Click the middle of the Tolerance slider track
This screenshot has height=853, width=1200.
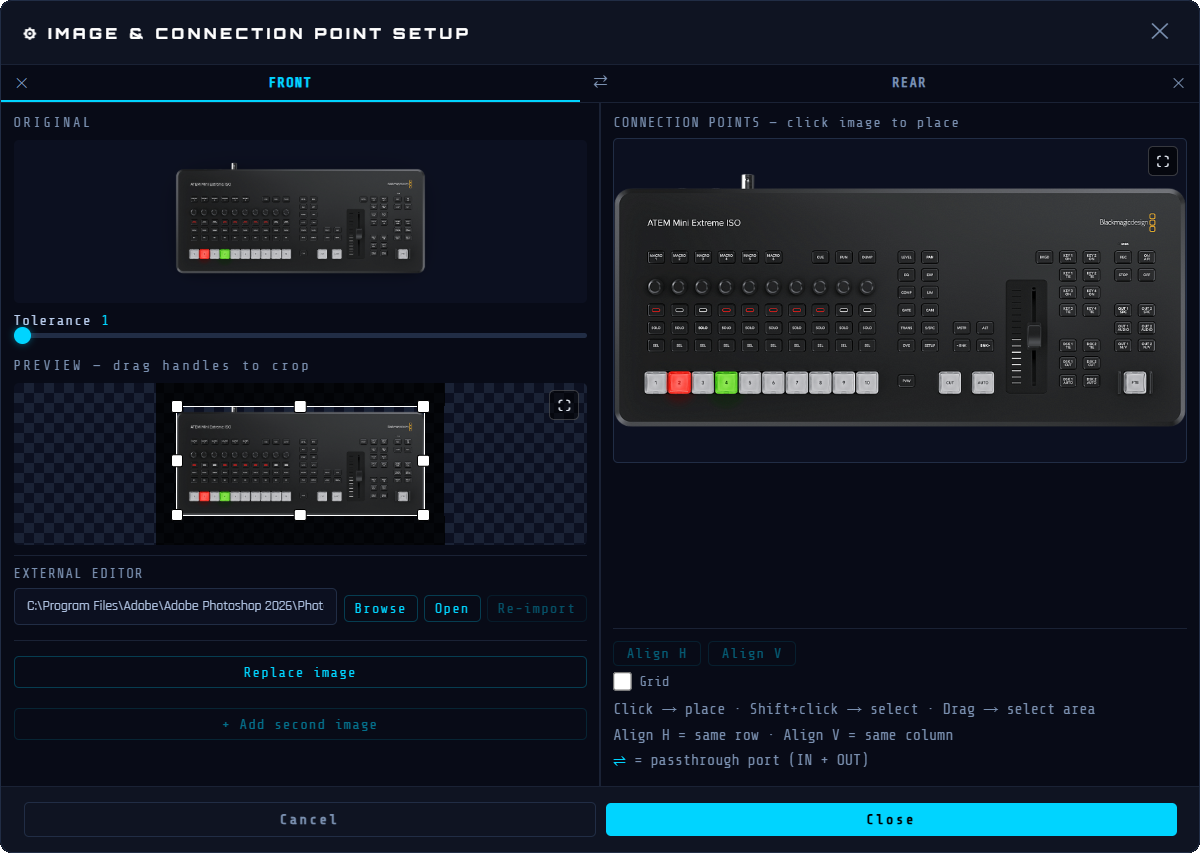coord(300,335)
